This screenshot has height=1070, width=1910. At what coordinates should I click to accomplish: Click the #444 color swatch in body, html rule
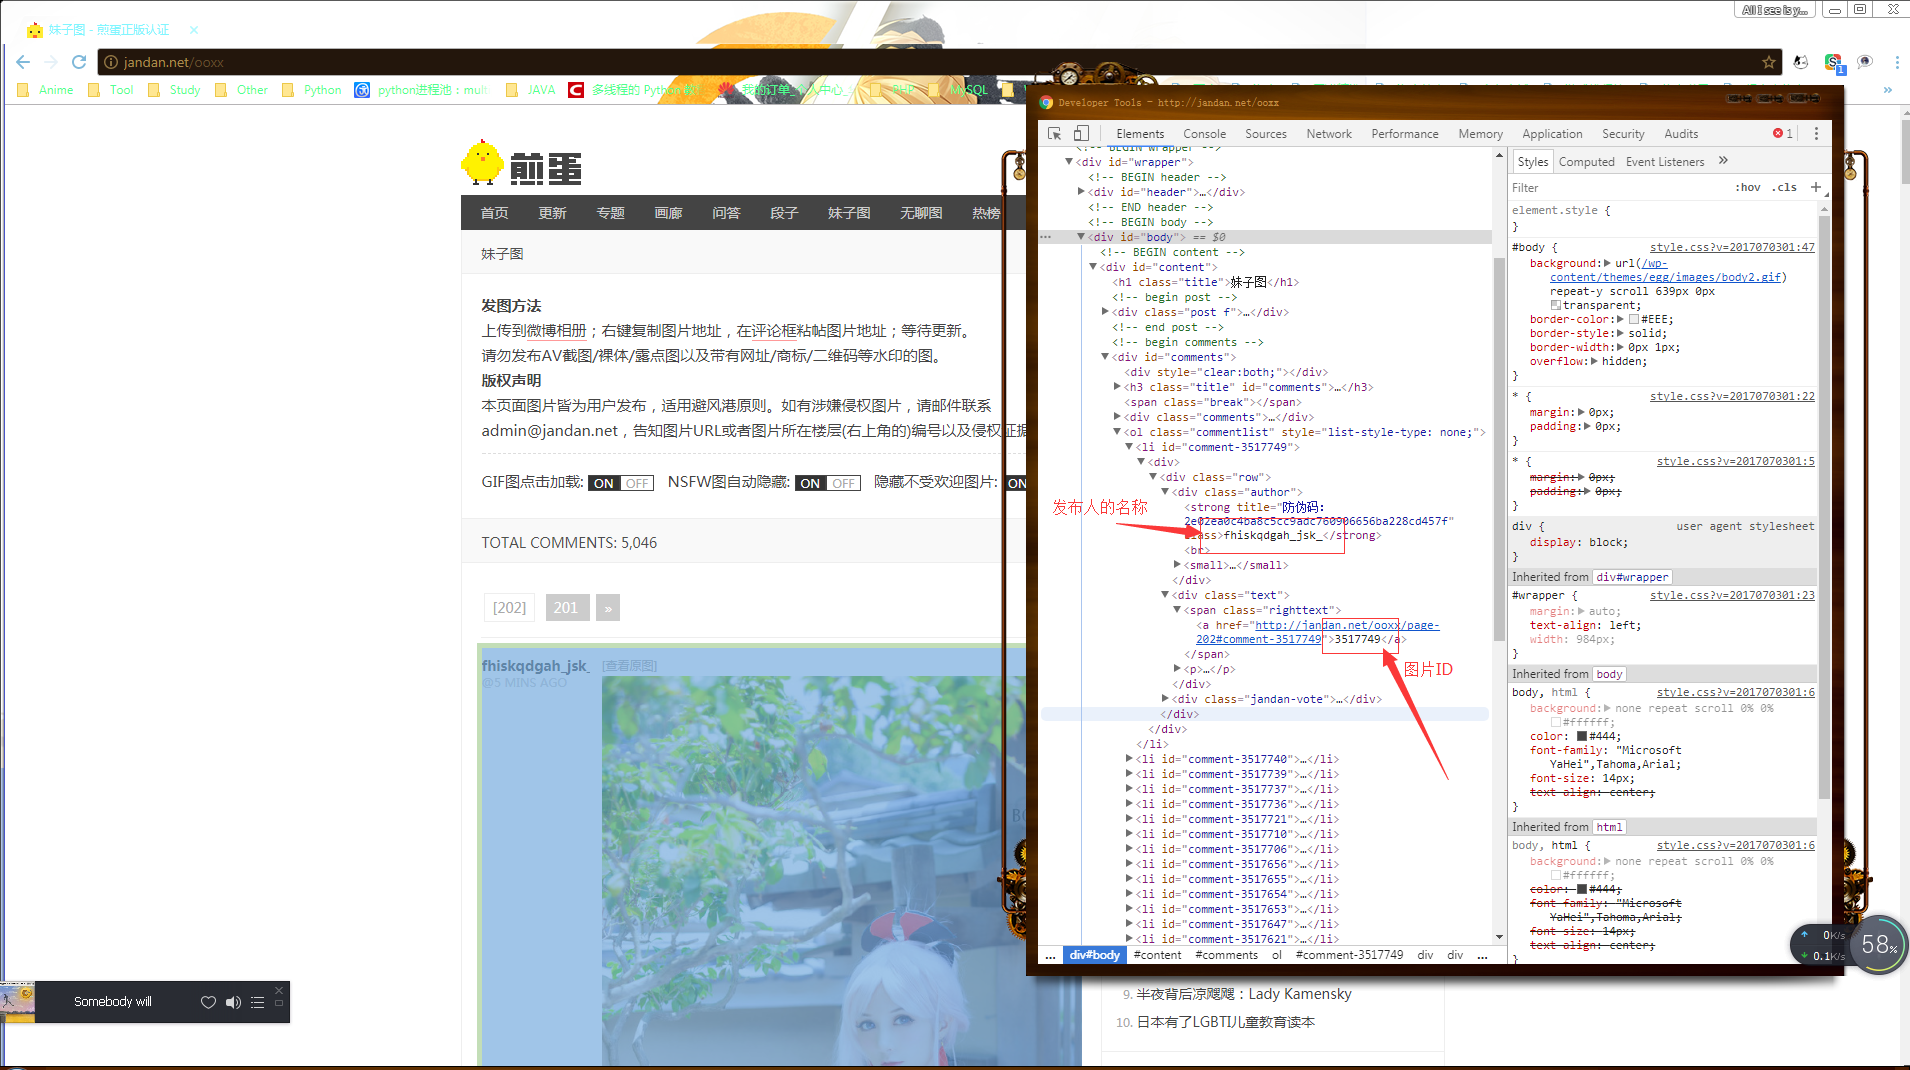(x=1582, y=736)
